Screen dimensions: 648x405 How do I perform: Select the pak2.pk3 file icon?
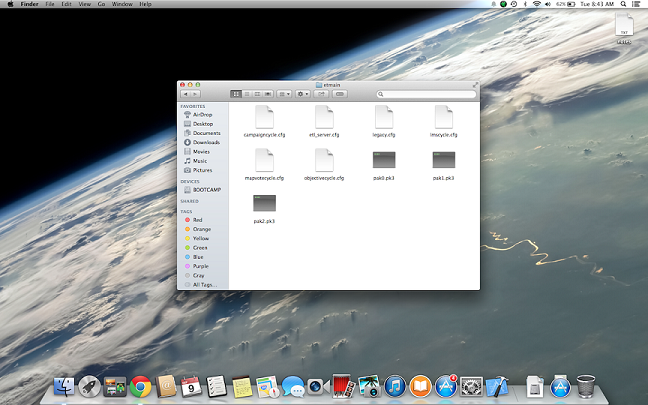(264, 203)
